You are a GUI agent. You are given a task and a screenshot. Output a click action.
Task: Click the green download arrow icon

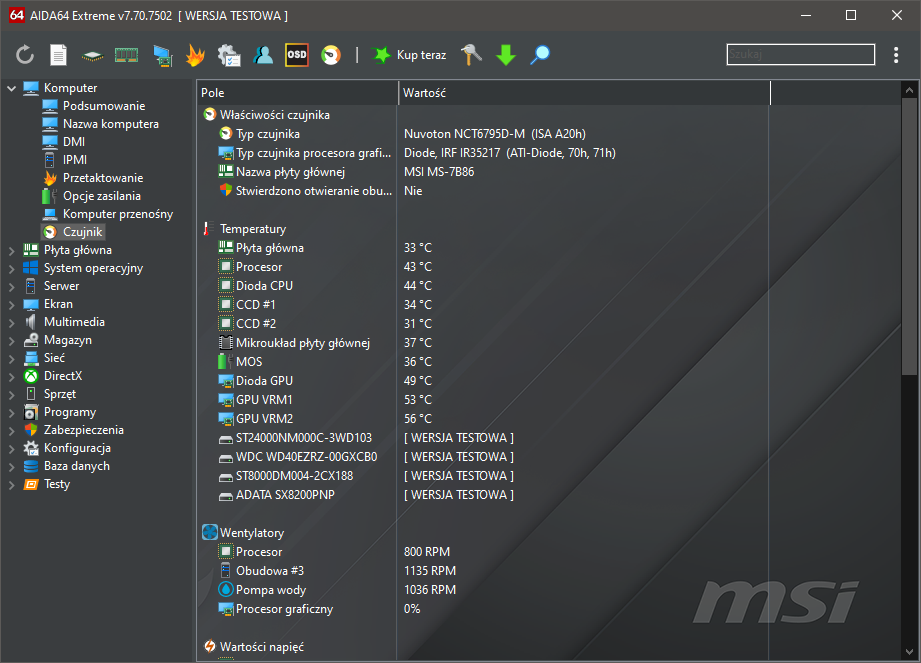(506, 55)
